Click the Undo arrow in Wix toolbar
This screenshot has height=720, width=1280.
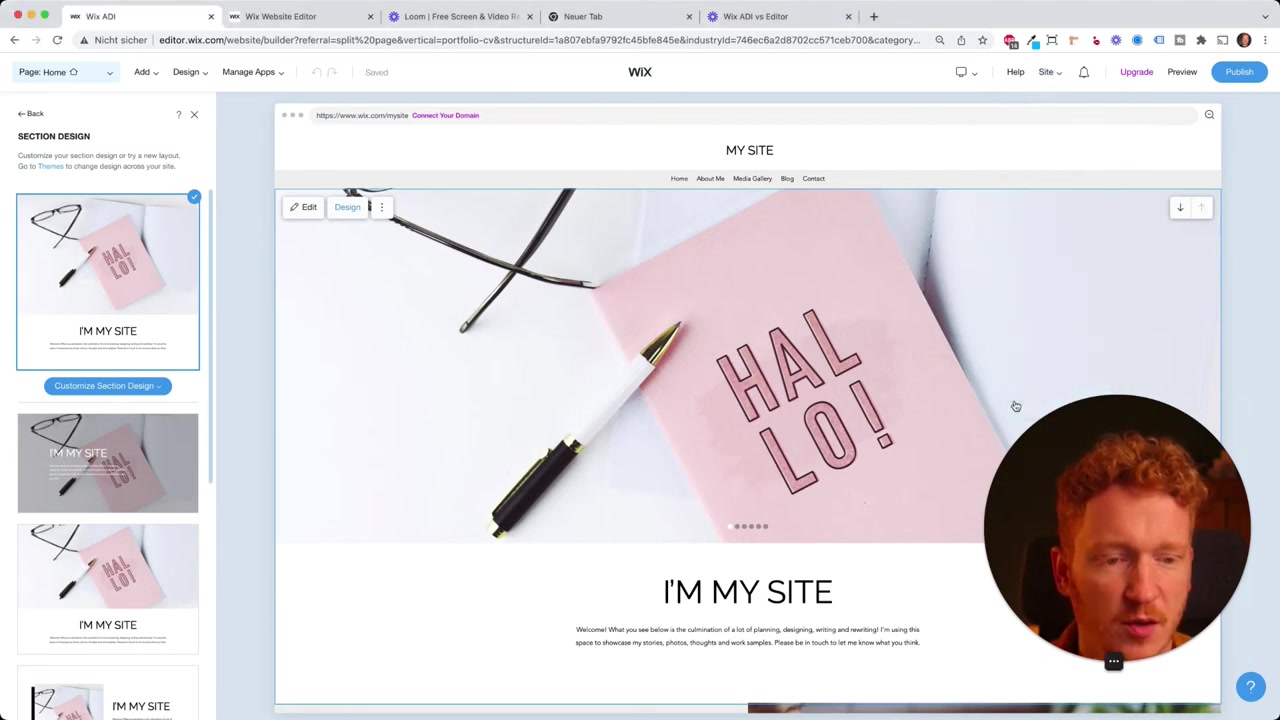pos(316,72)
